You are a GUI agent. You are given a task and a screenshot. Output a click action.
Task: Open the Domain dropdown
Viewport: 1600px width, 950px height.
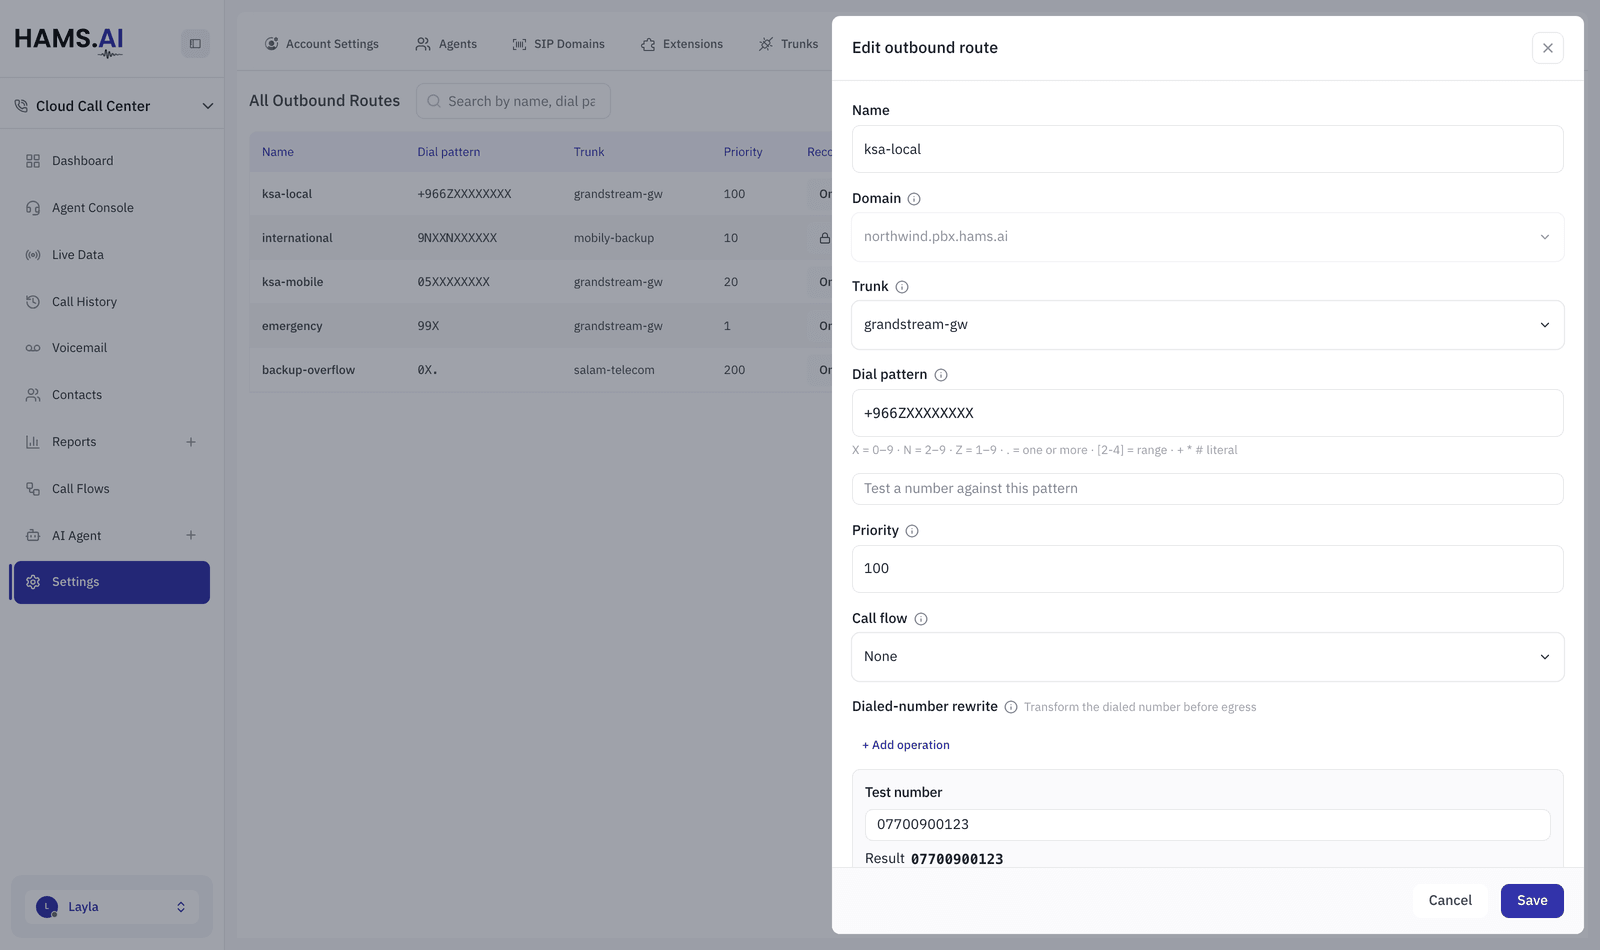[1208, 237]
